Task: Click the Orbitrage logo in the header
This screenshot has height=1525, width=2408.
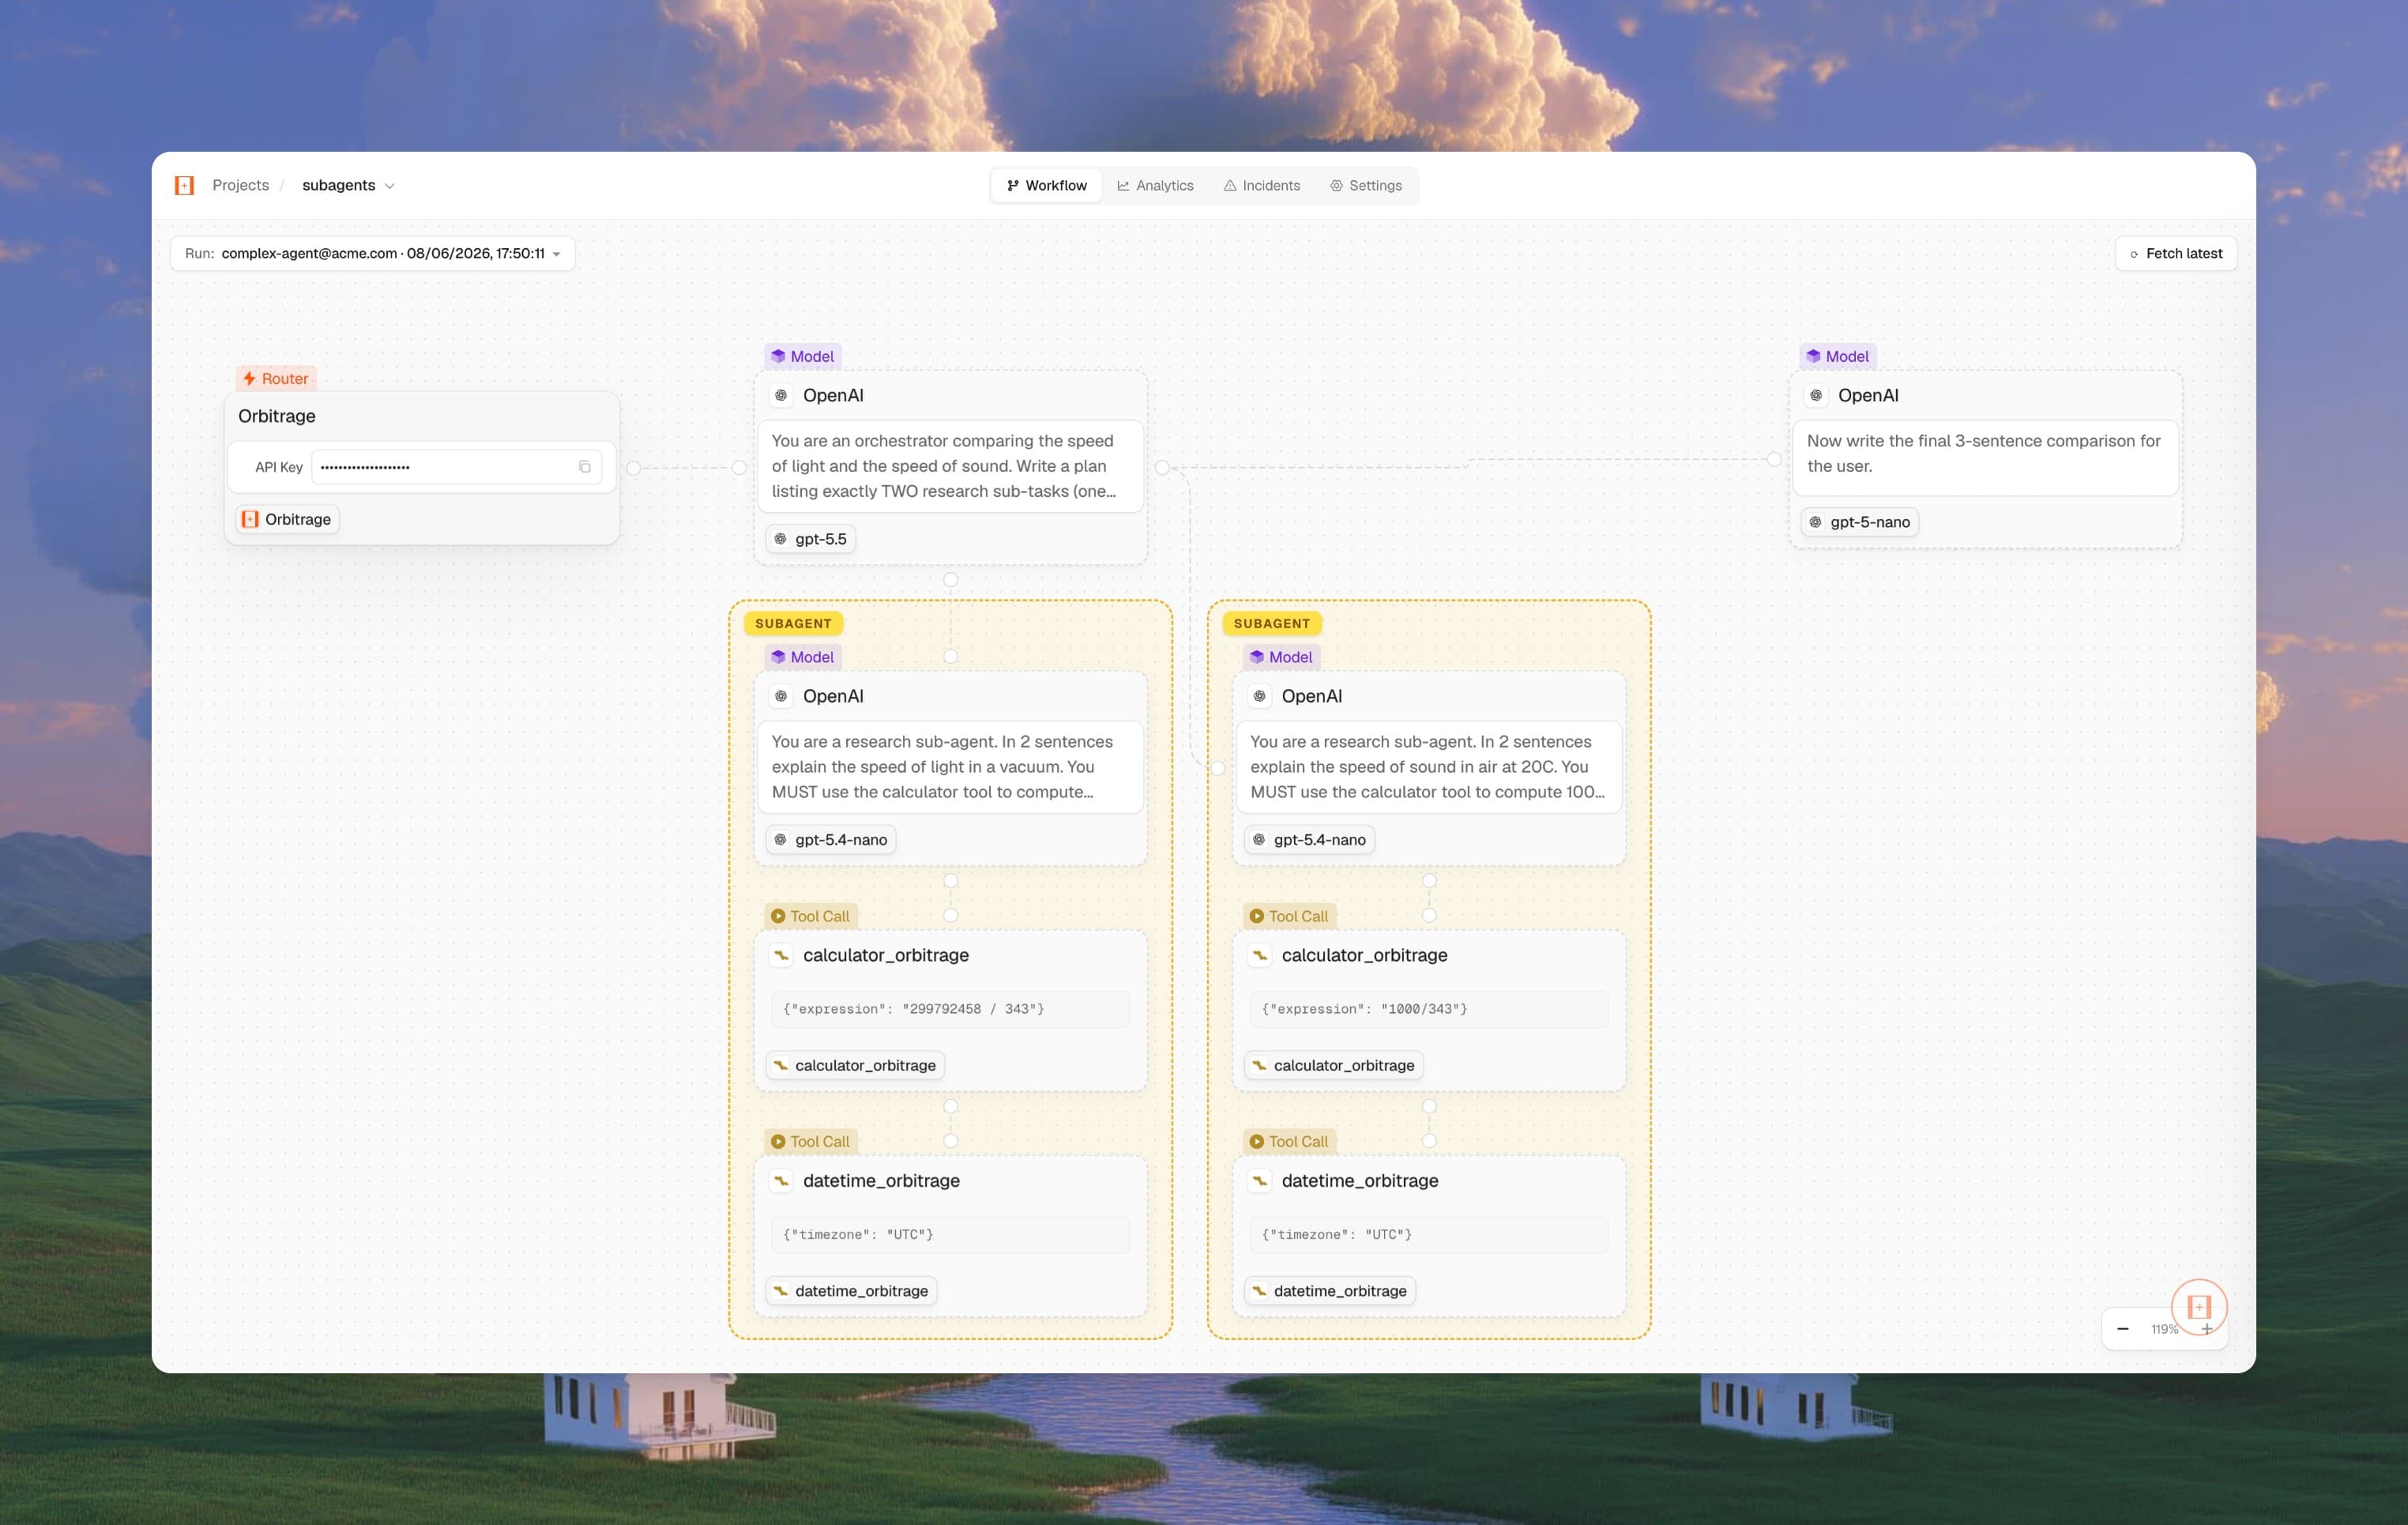Action: pos(184,185)
